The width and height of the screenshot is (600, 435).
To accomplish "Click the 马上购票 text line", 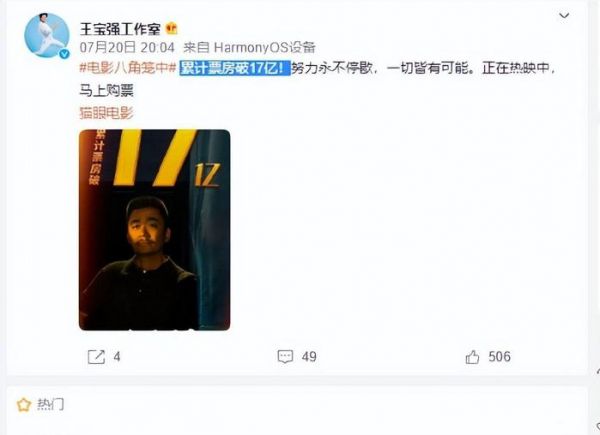I will click(106, 91).
